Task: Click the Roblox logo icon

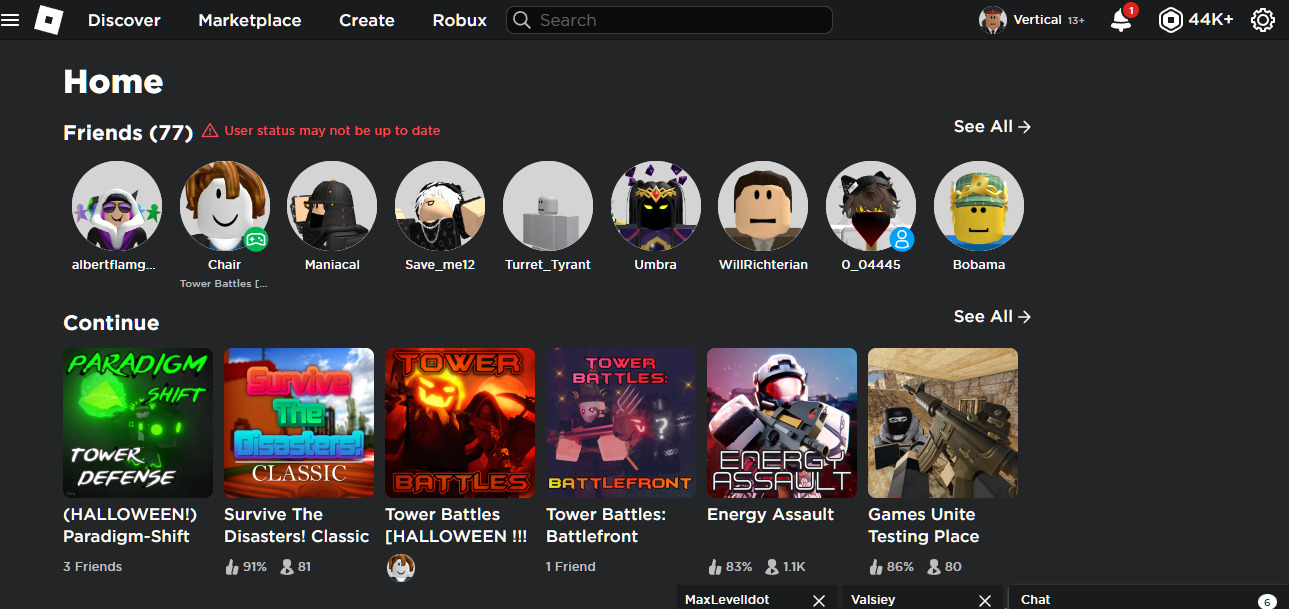Action: point(47,20)
